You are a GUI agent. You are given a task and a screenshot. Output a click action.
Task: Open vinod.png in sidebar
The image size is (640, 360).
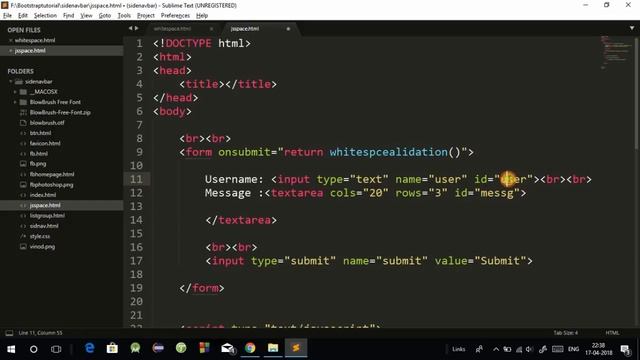point(42,247)
